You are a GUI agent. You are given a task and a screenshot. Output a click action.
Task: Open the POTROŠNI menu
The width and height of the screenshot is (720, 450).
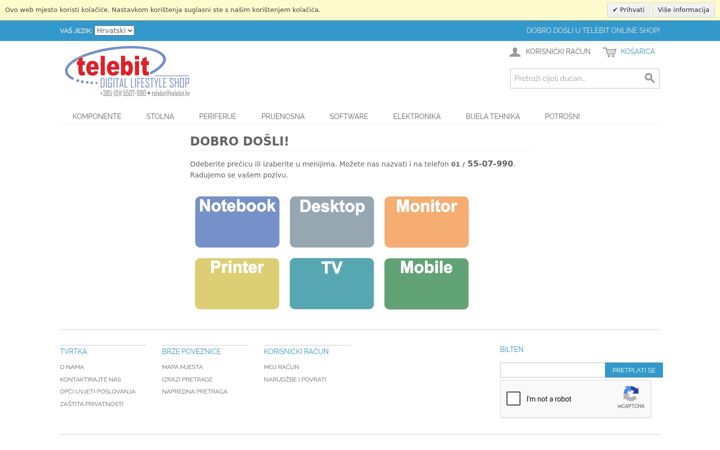562,116
